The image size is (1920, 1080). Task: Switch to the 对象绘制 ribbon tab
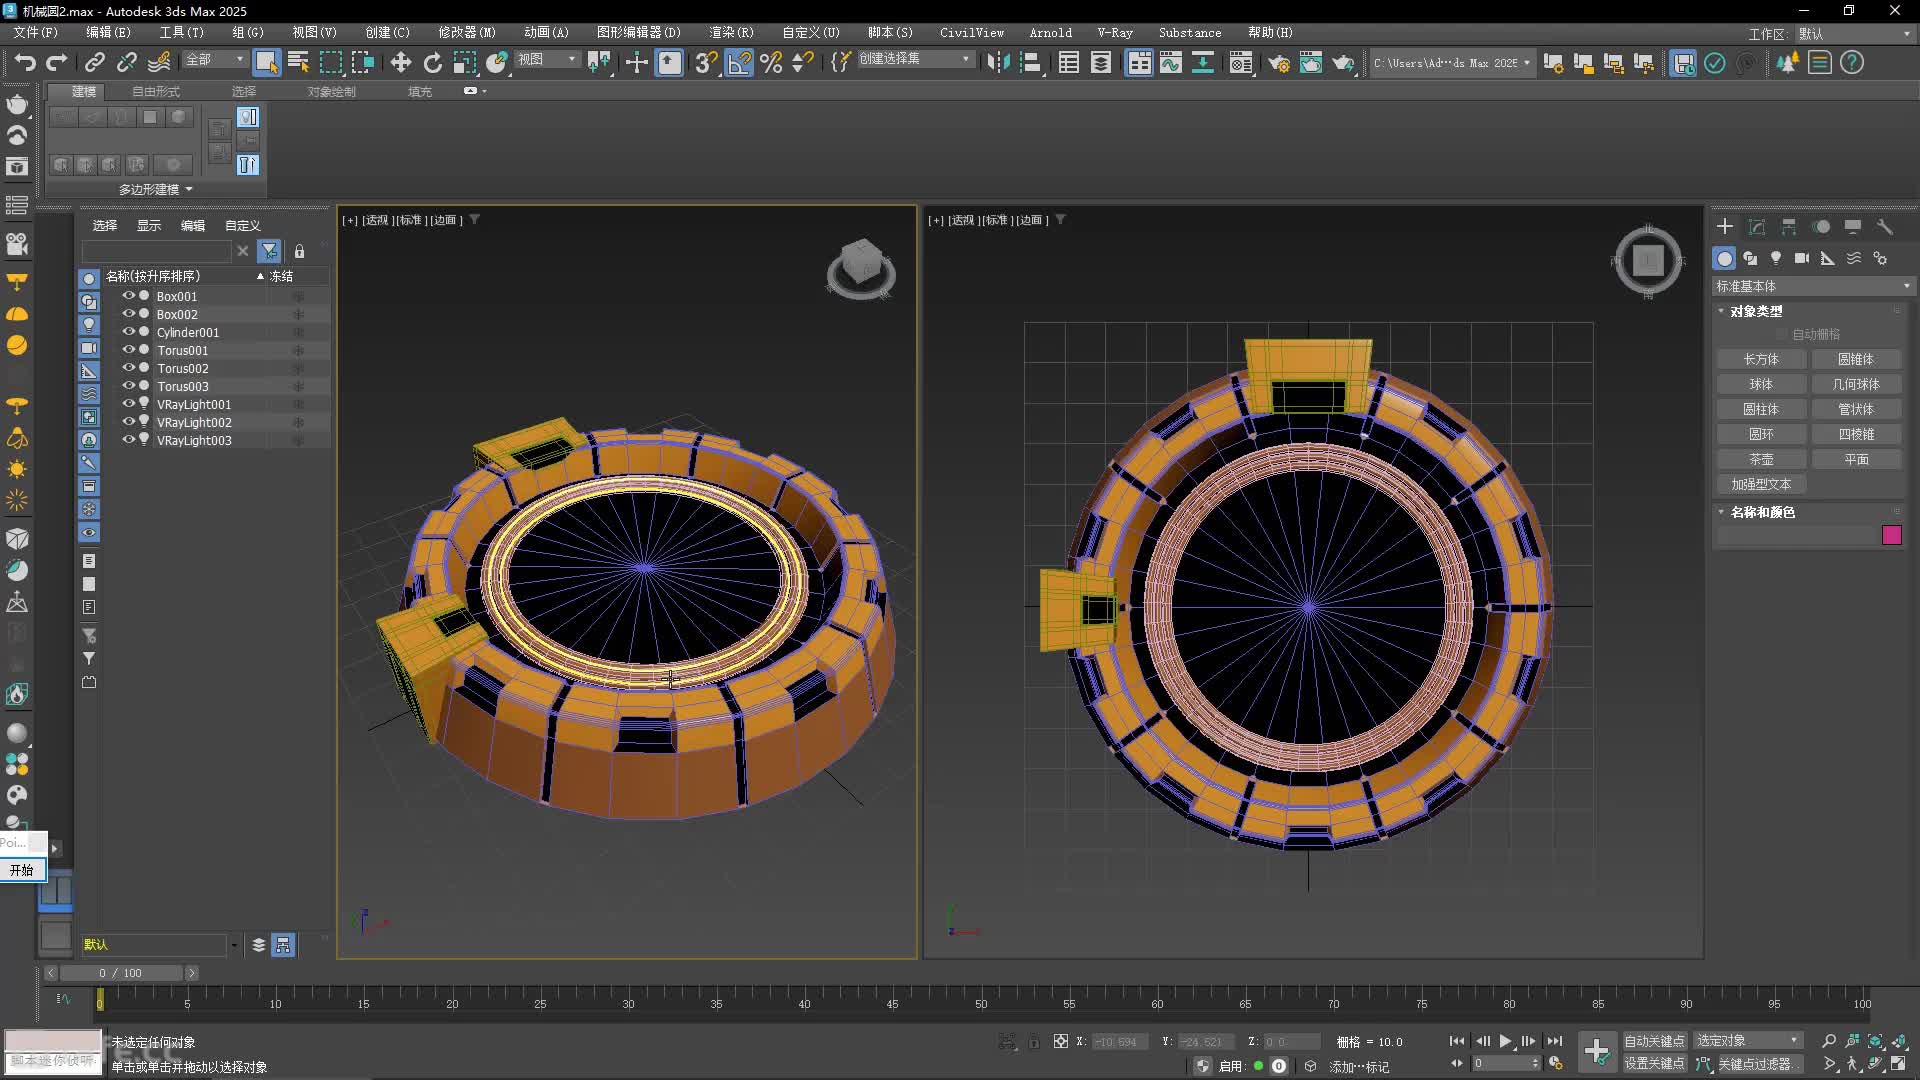pyautogui.click(x=332, y=91)
